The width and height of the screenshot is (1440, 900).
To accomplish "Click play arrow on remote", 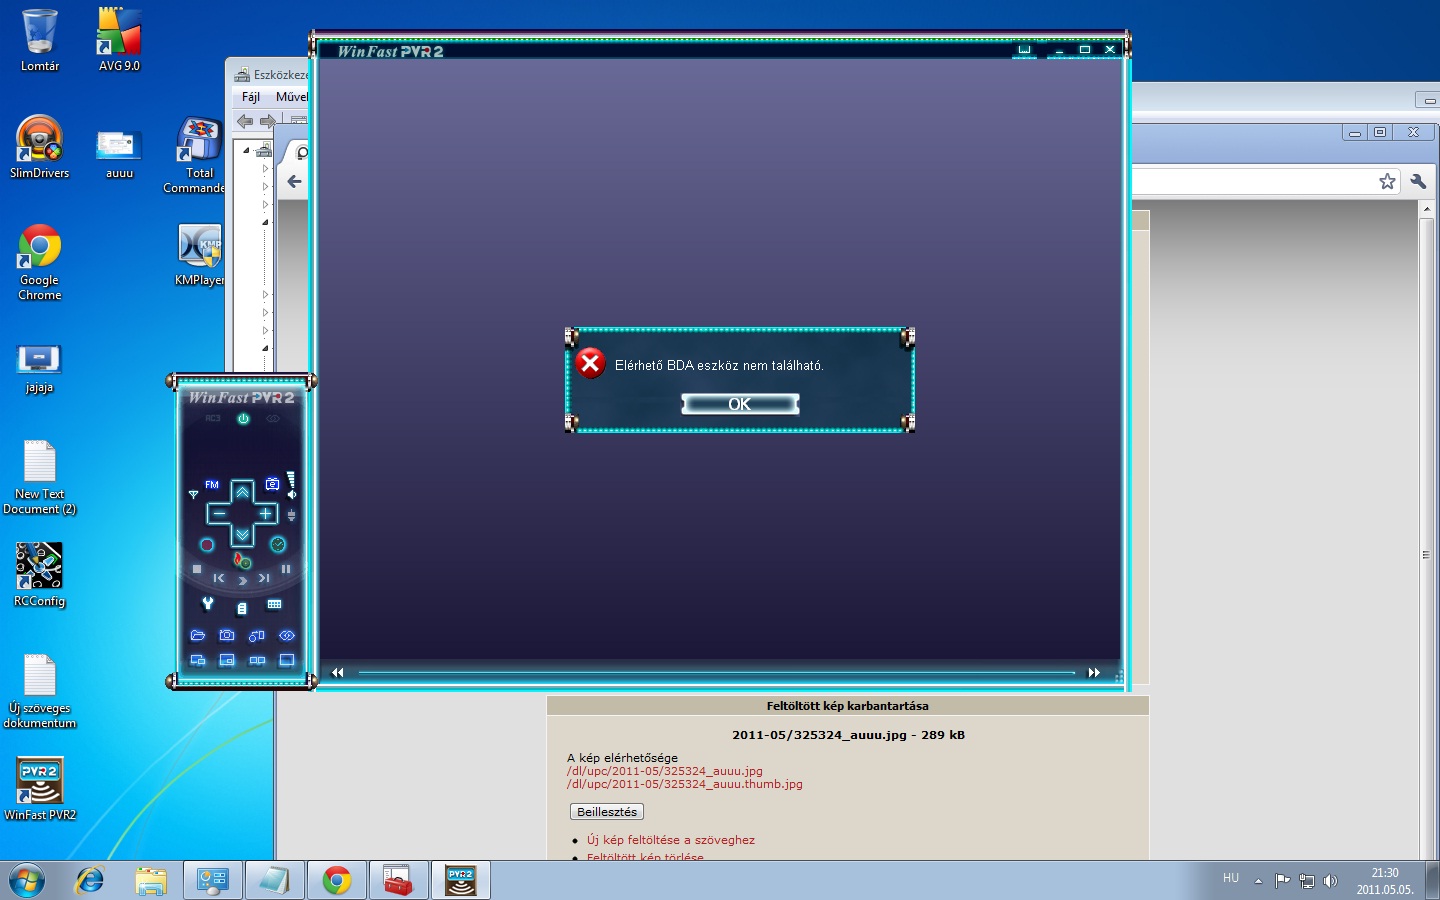I will click(242, 581).
